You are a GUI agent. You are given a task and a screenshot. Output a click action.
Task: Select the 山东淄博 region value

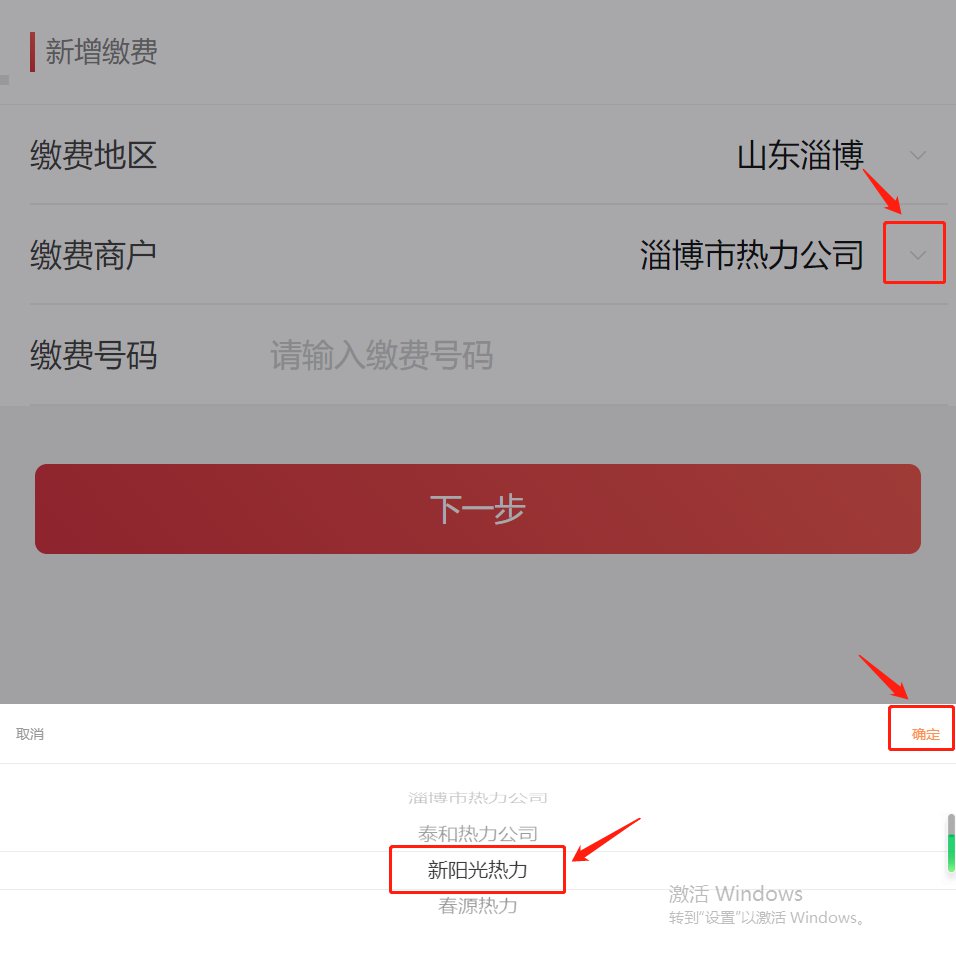tap(800, 155)
